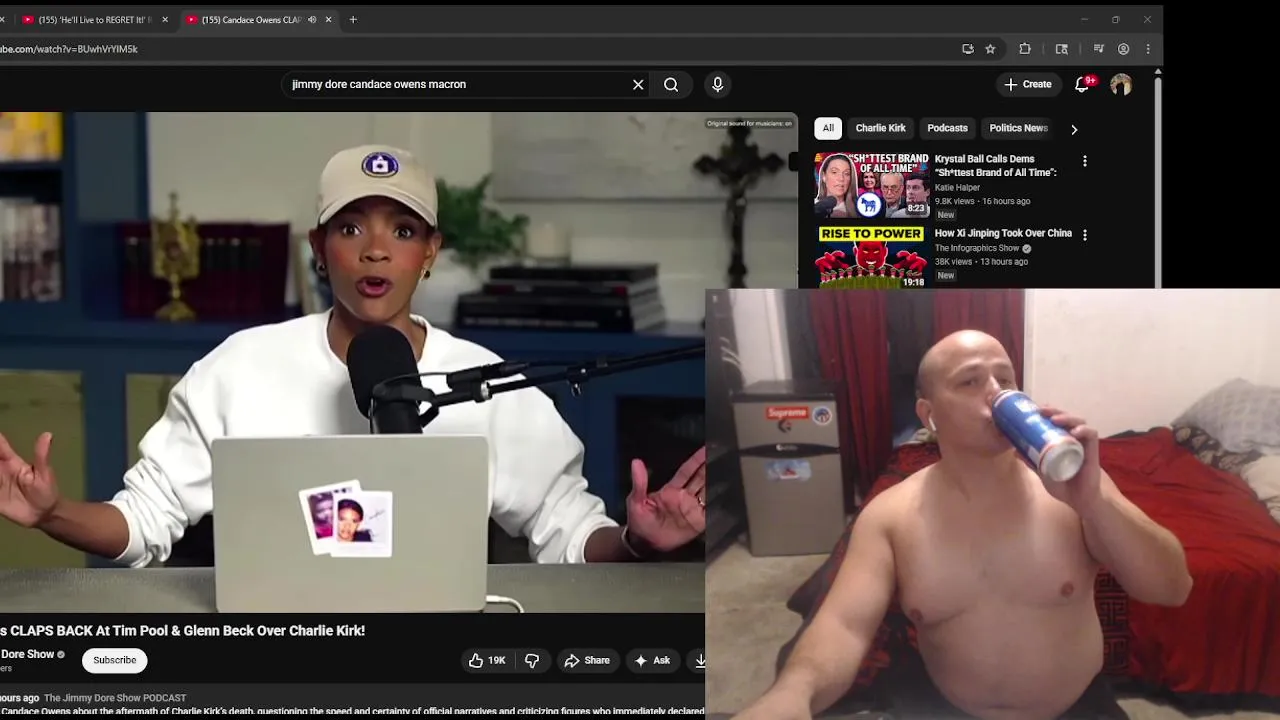Open the Create upload button
The height and width of the screenshot is (720, 1280).
tap(1028, 85)
